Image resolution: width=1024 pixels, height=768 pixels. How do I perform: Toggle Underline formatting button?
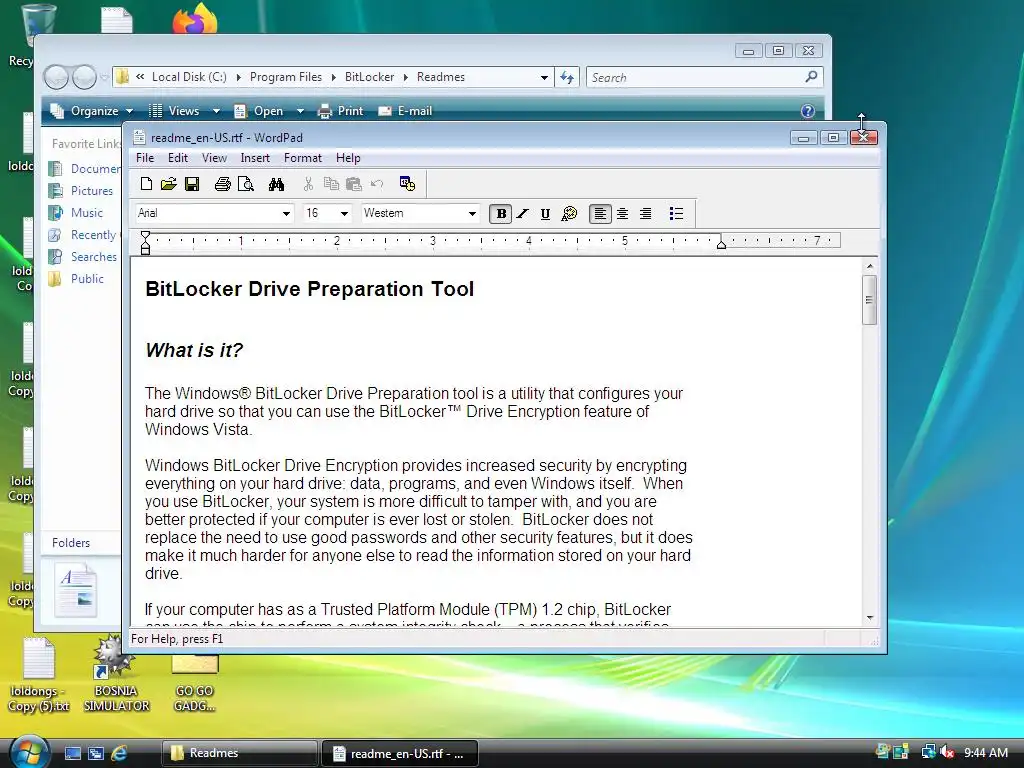point(545,214)
